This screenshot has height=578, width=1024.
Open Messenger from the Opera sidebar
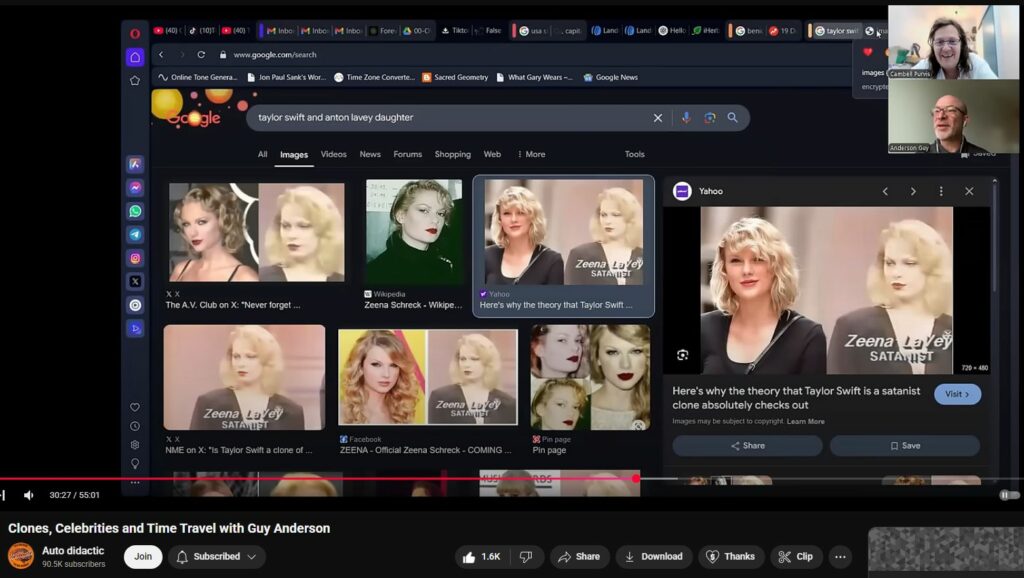click(x=135, y=187)
